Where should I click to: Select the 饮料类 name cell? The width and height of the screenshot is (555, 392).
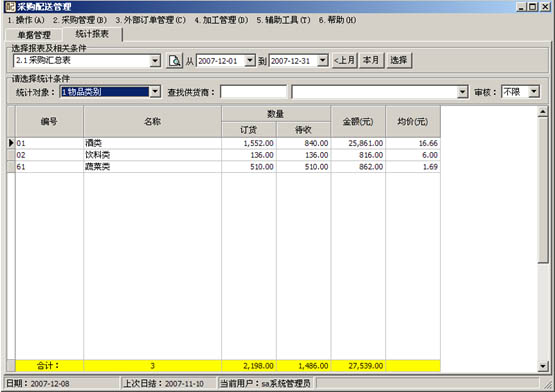tap(153, 155)
